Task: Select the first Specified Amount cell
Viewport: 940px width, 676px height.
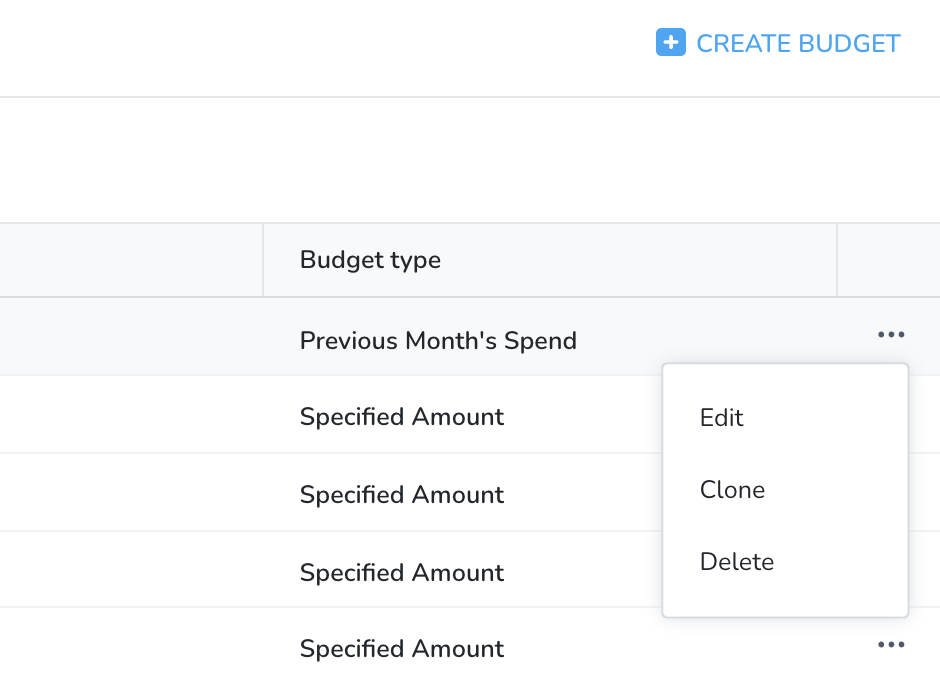Action: click(402, 417)
